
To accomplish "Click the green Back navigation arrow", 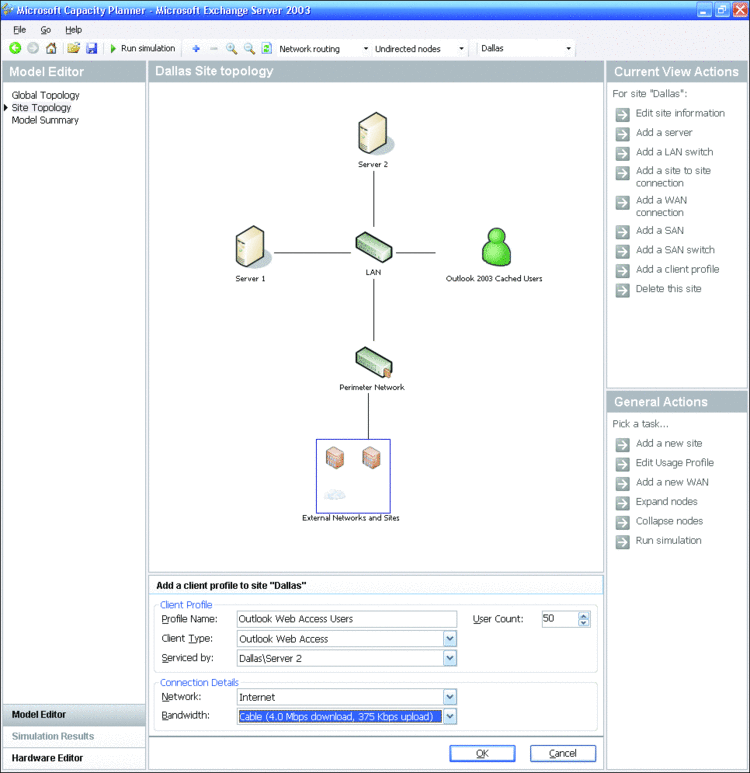I will (15, 48).
